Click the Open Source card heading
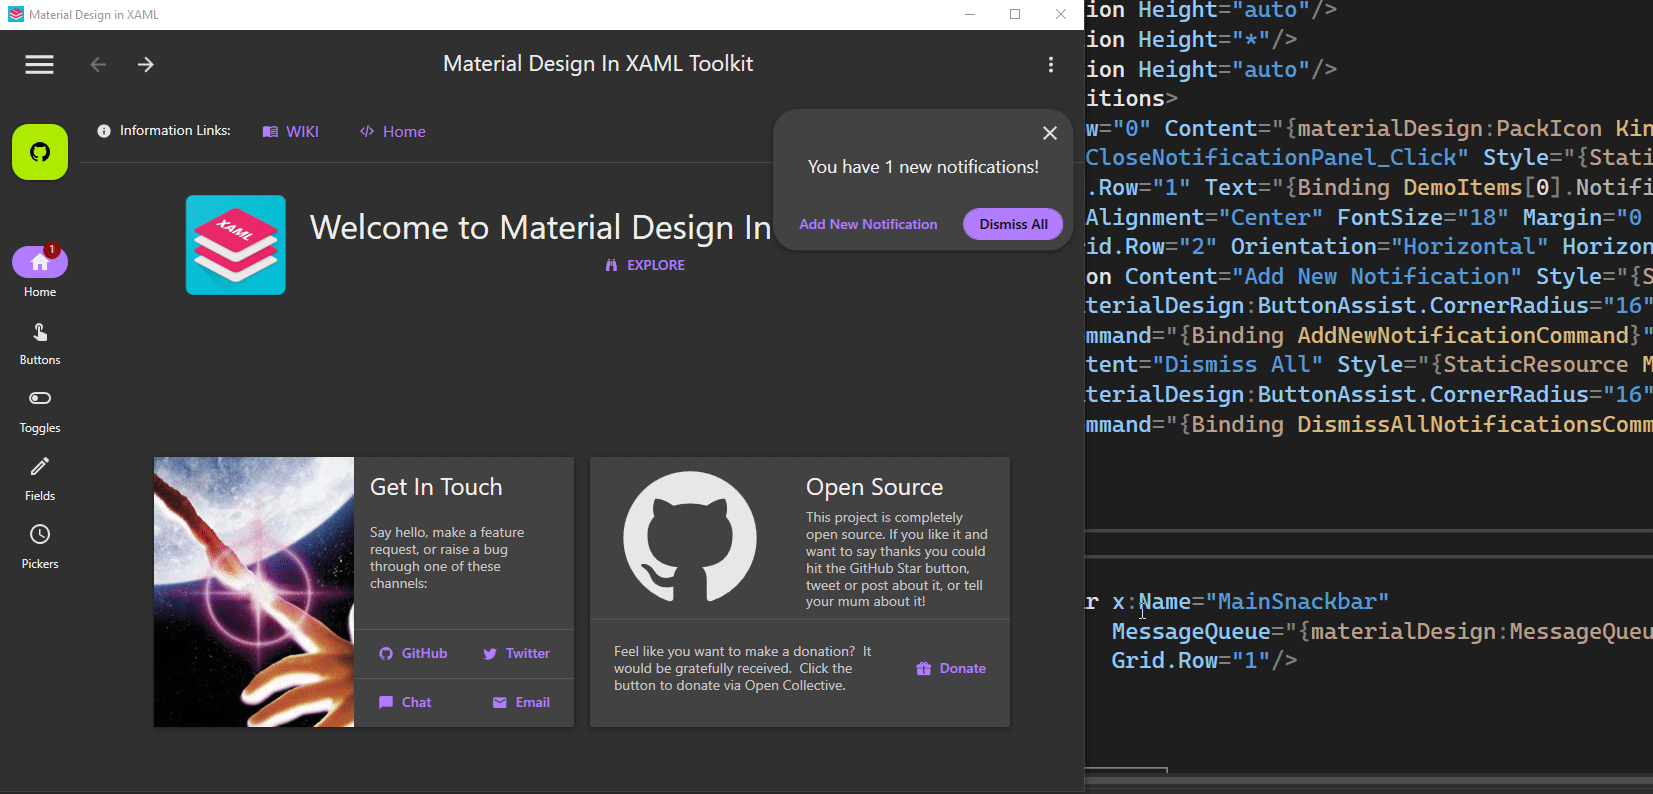 point(875,487)
